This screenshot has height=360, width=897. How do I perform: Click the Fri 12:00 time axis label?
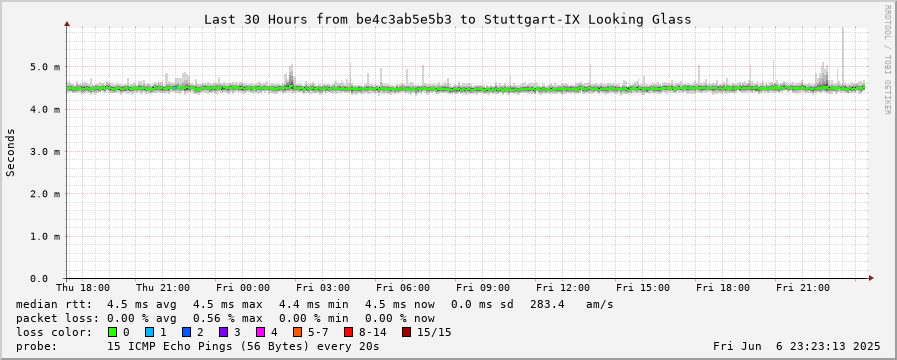563,287
